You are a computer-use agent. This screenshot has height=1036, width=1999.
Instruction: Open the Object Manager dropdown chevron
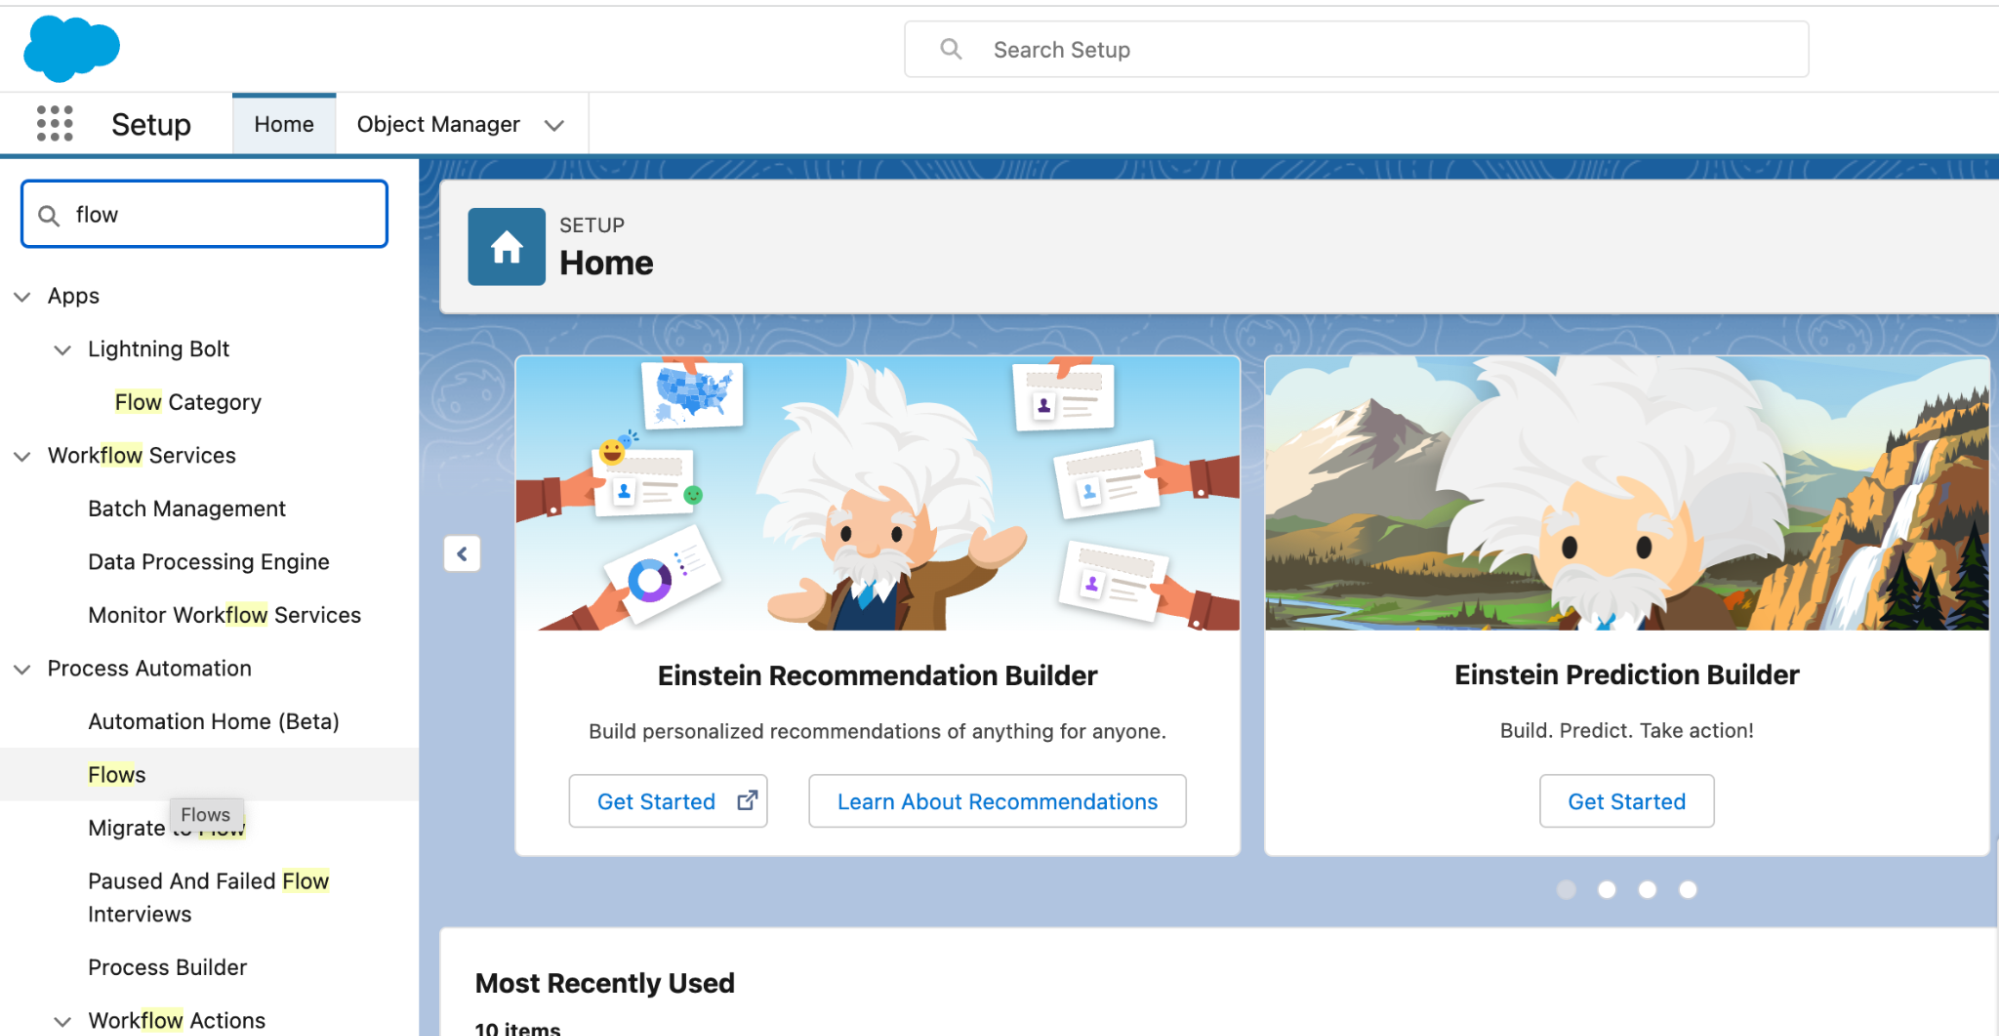point(554,125)
